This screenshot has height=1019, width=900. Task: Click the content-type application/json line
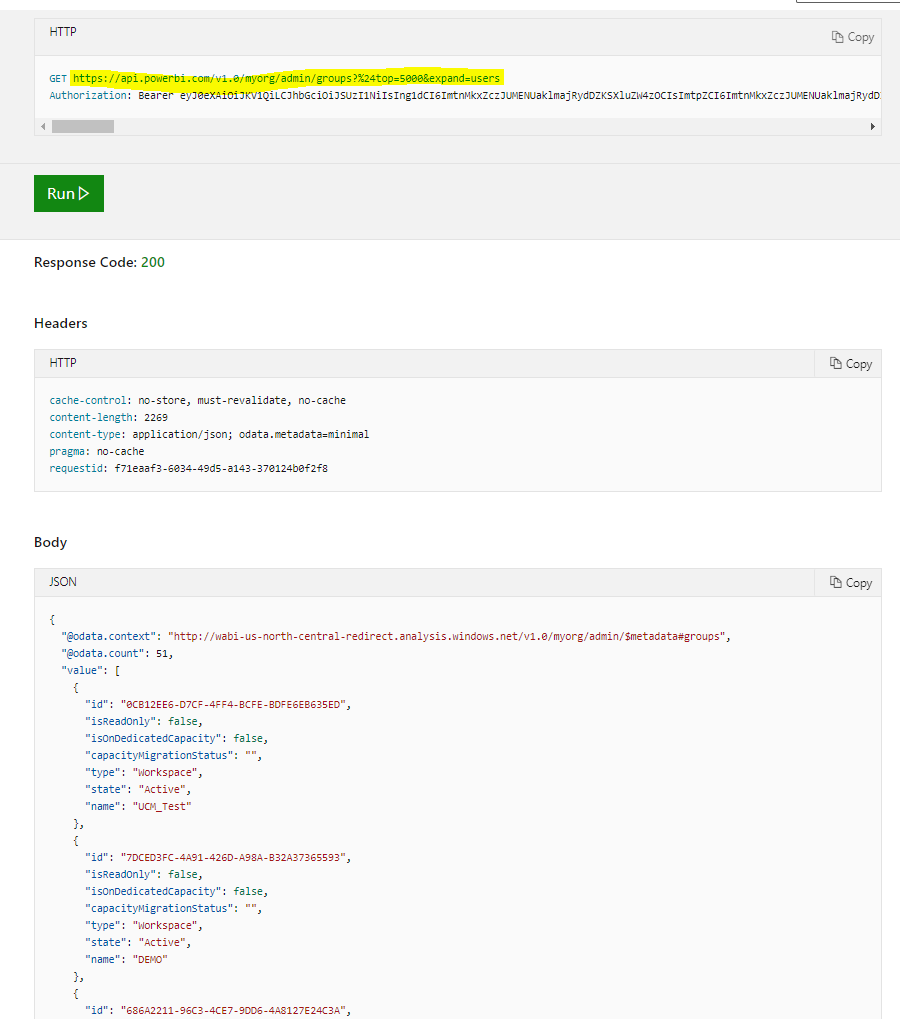tap(209, 434)
